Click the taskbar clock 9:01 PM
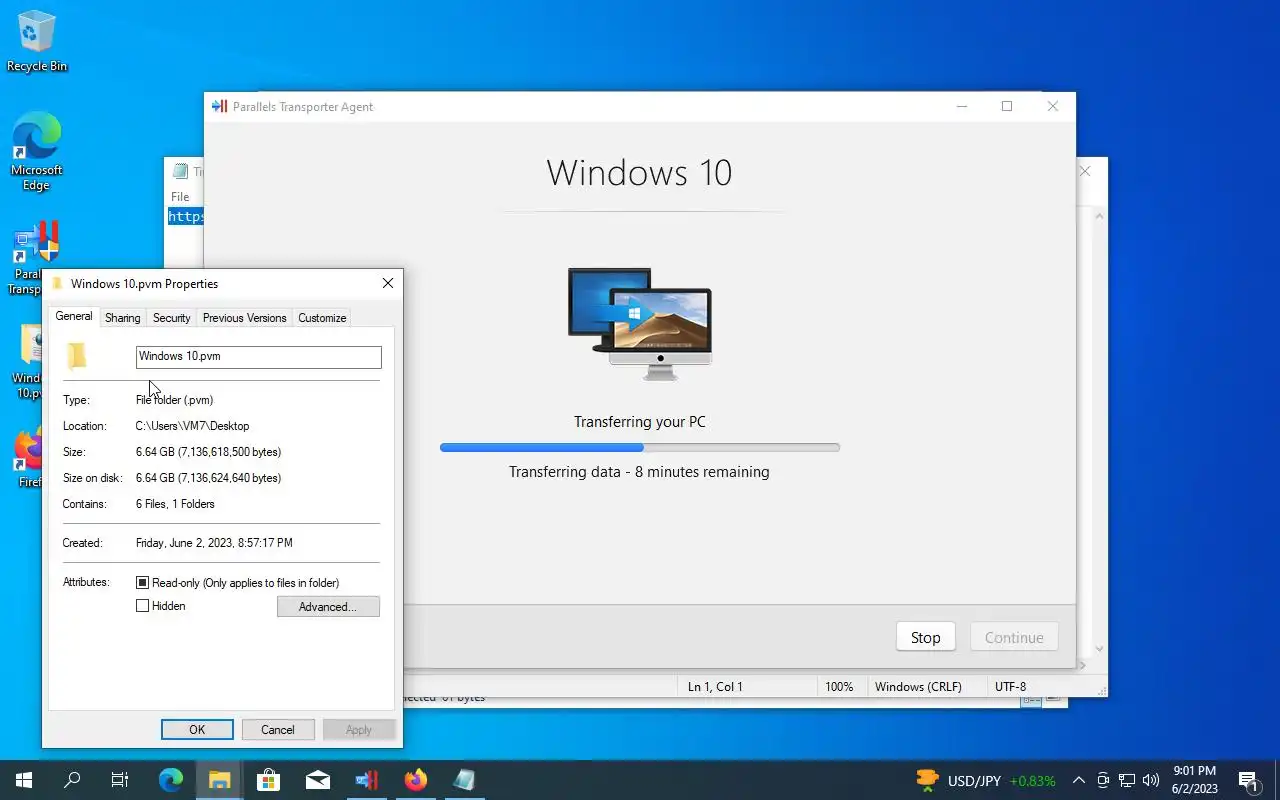 pos(1193,780)
